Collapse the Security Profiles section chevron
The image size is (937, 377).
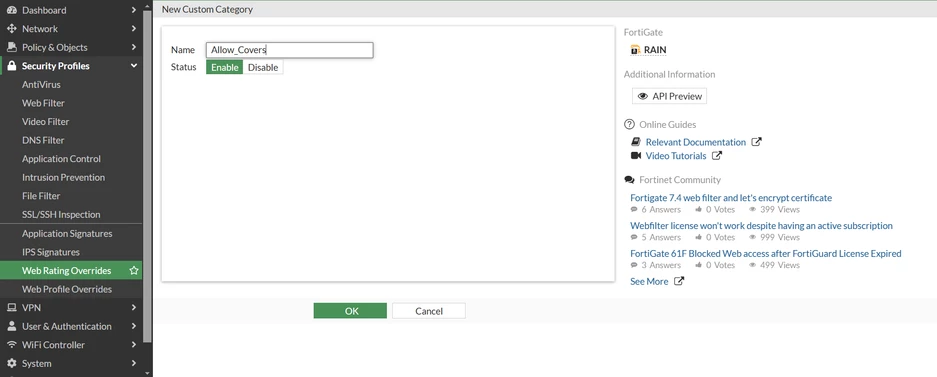(x=134, y=66)
